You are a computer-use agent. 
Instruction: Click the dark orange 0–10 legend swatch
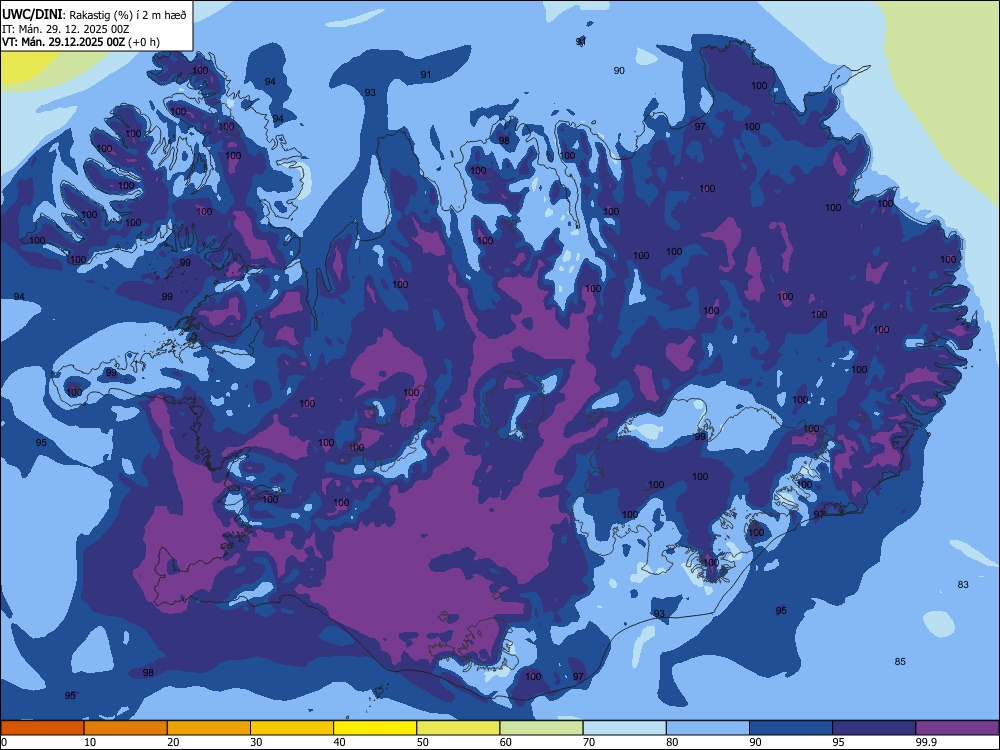click(42, 728)
